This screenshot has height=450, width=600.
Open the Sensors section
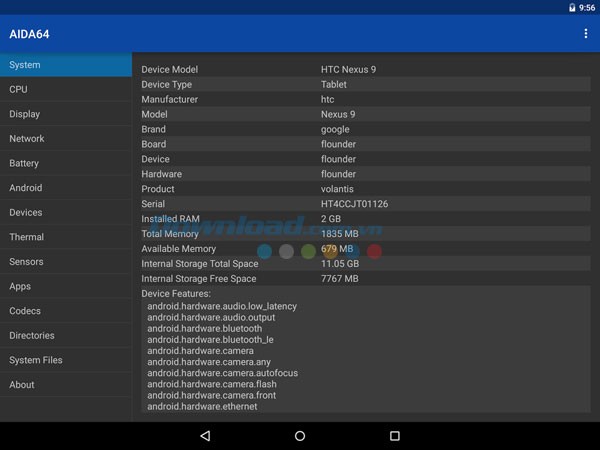[x=65, y=262]
